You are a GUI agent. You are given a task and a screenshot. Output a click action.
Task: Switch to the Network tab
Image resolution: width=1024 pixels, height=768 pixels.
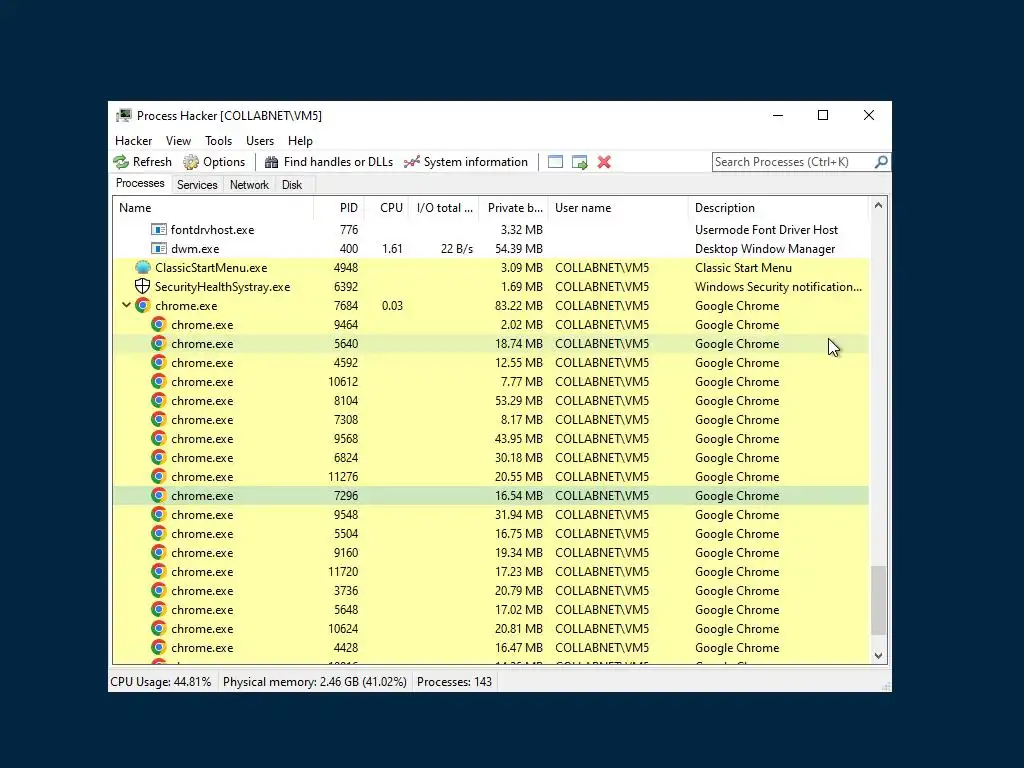click(249, 185)
